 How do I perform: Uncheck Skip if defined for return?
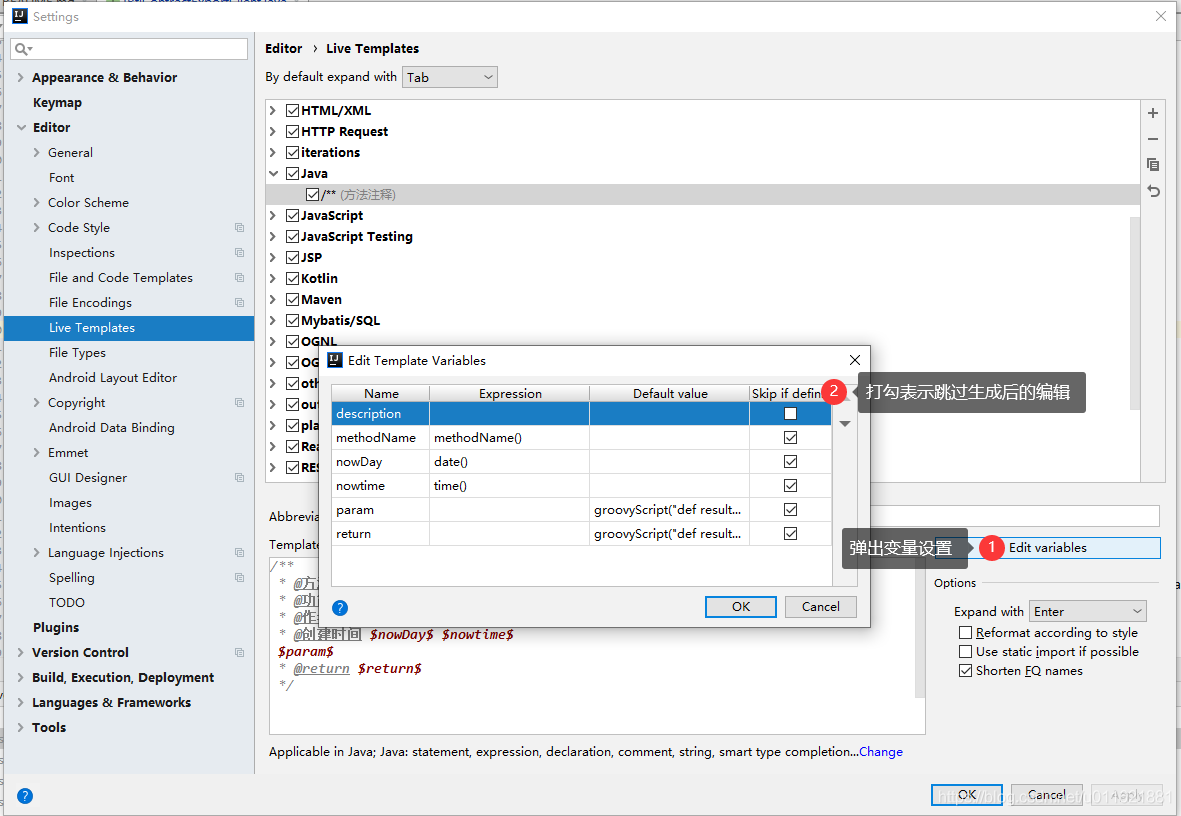(790, 534)
